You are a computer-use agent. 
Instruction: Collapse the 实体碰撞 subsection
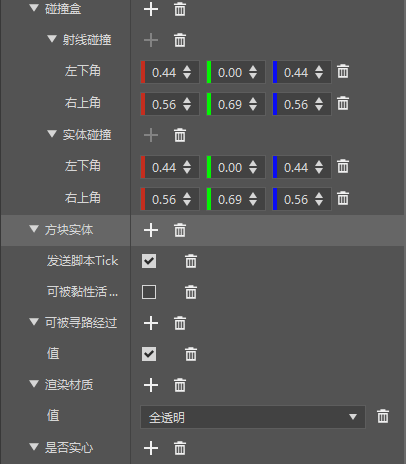52,134
